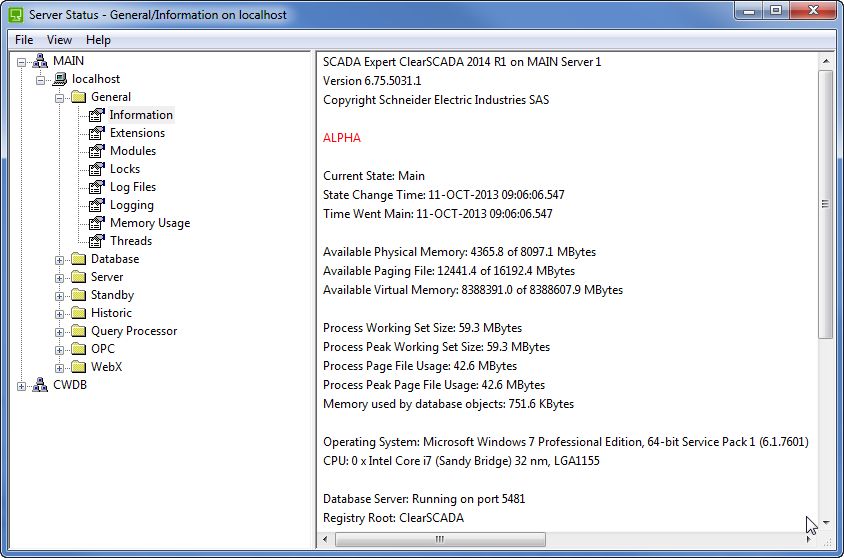Open the File menu
The width and height of the screenshot is (844, 558).
point(24,40)
